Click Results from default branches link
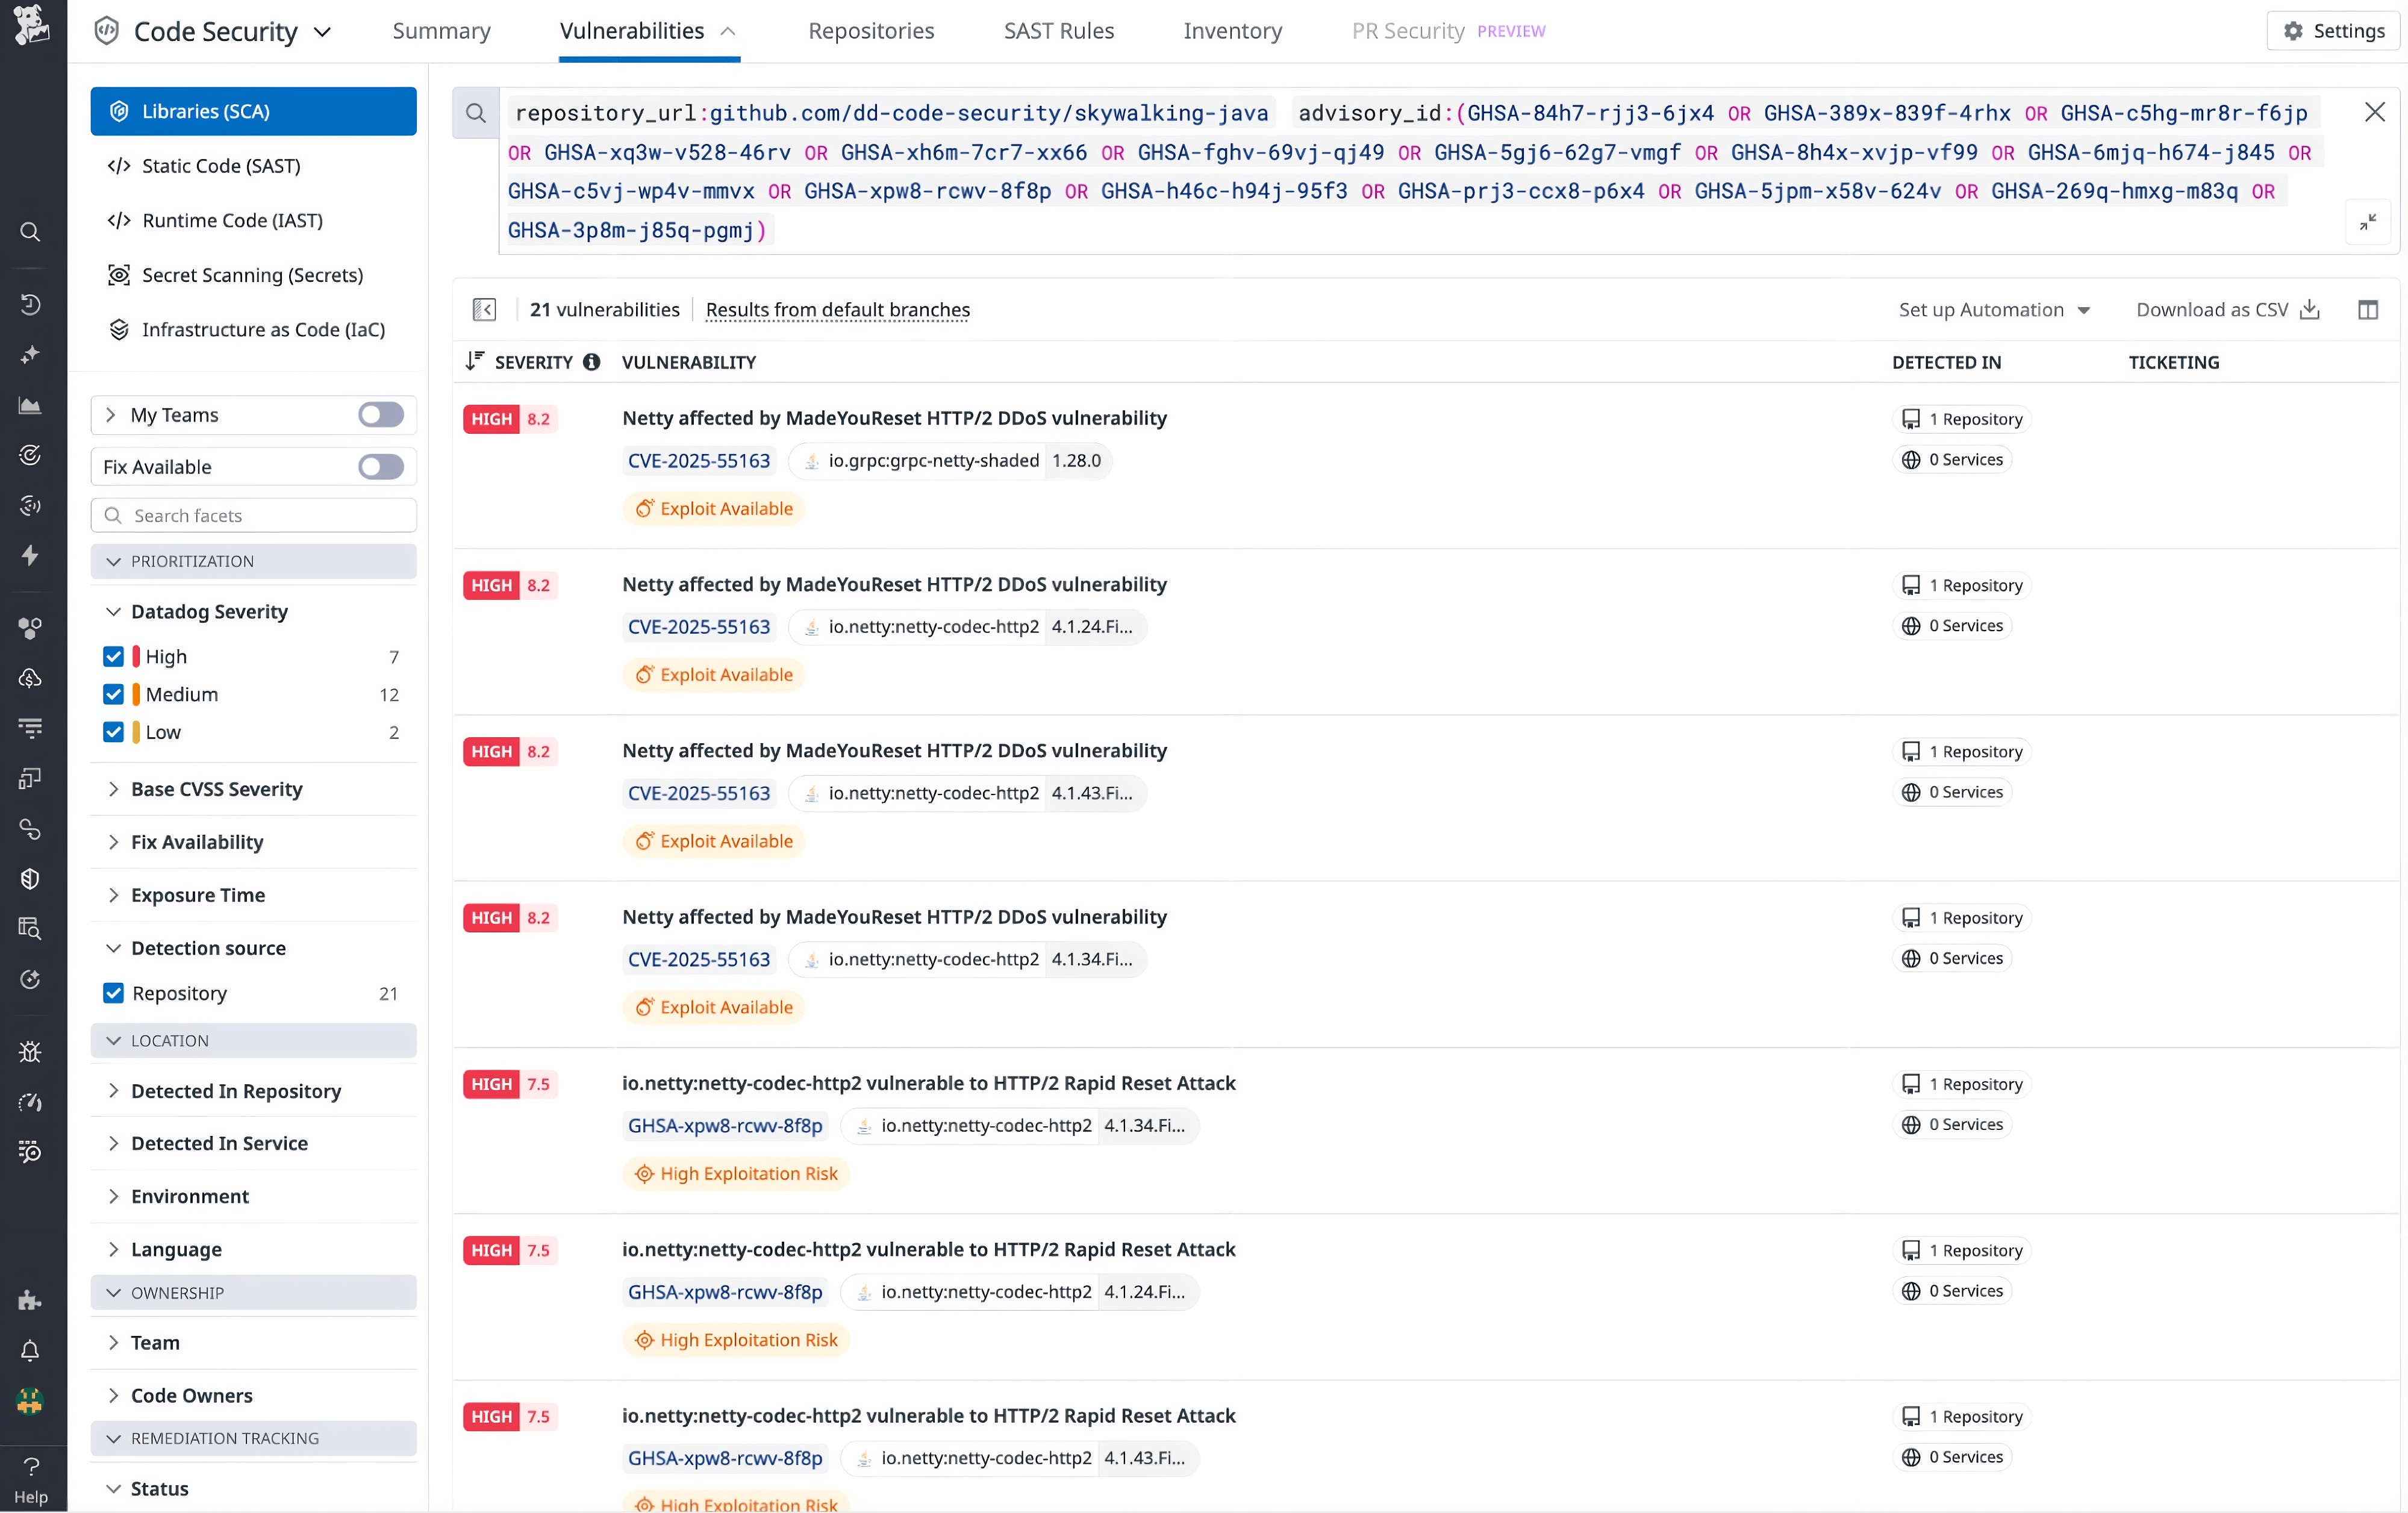 coord(837,309)
